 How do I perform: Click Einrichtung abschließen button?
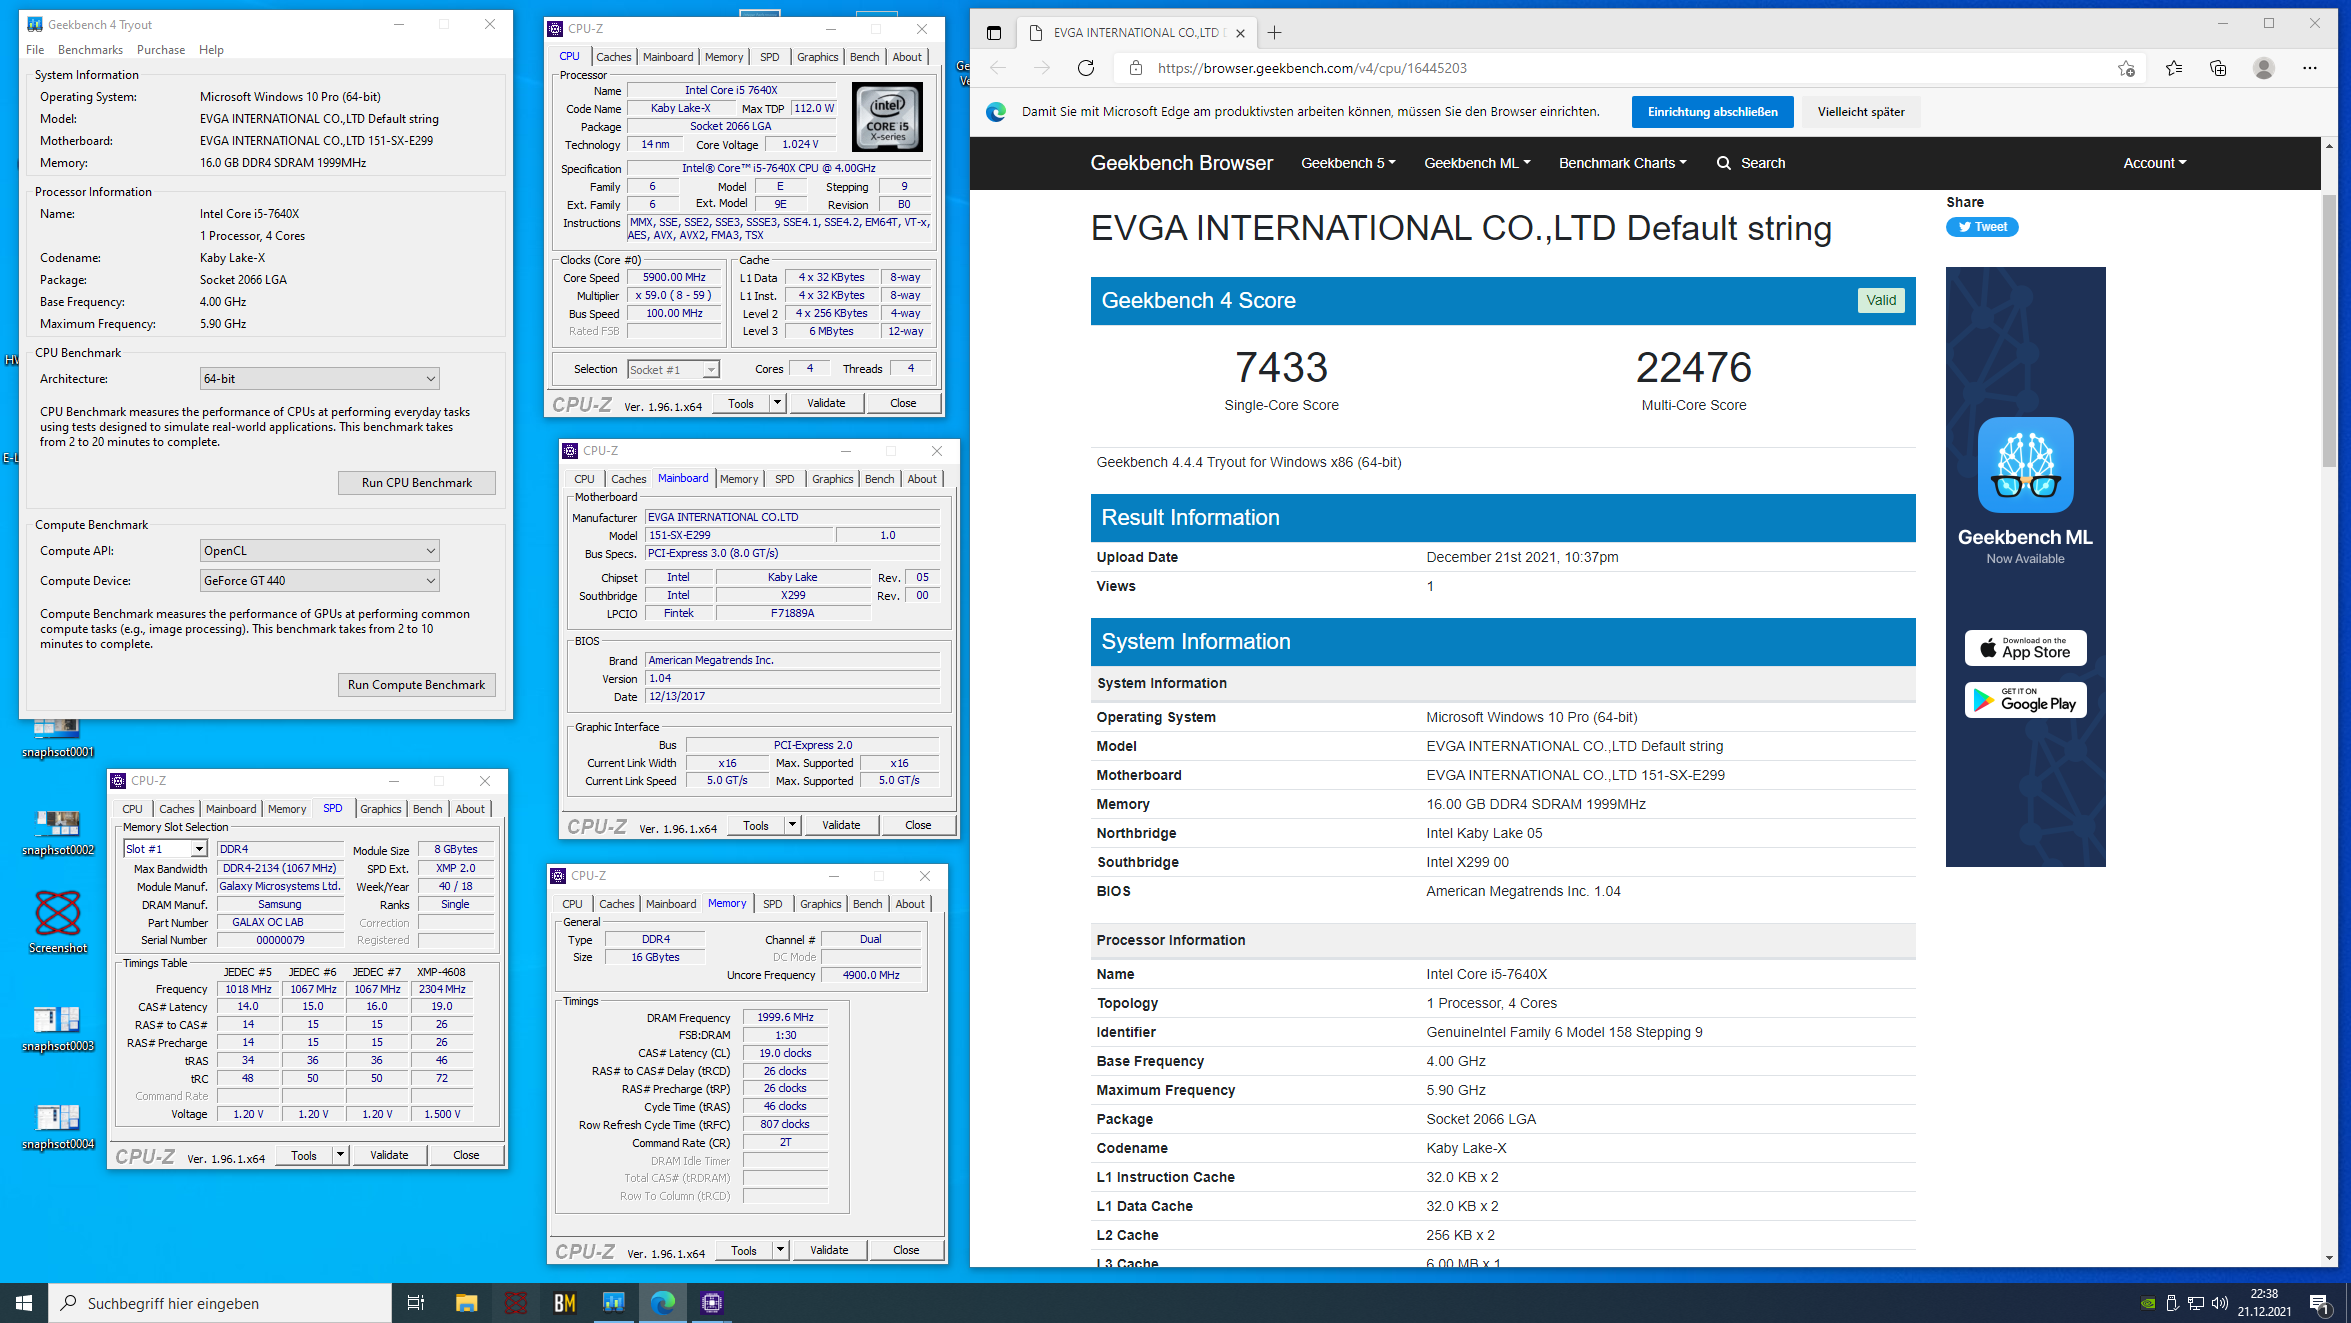click(x=1712, y=112)
